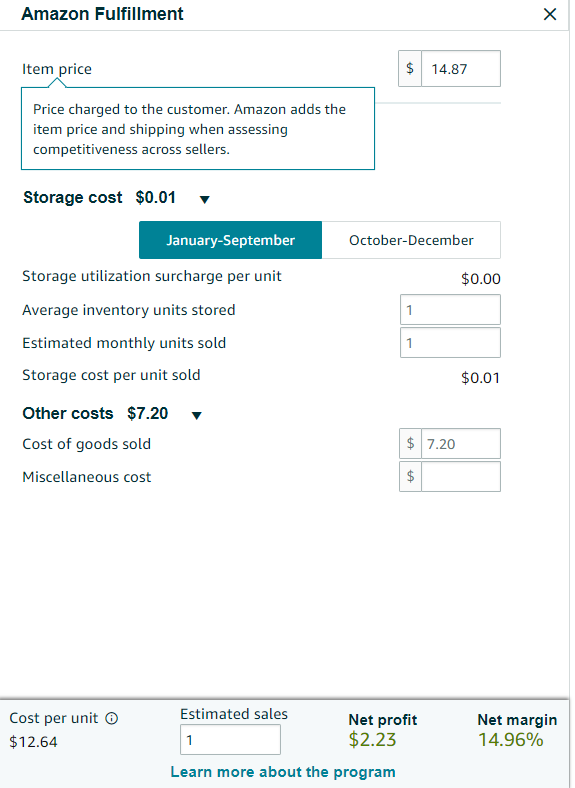Screen dimensions: 575x788
Task: Edit the Estimated sales field
Action: click(230, 740)
